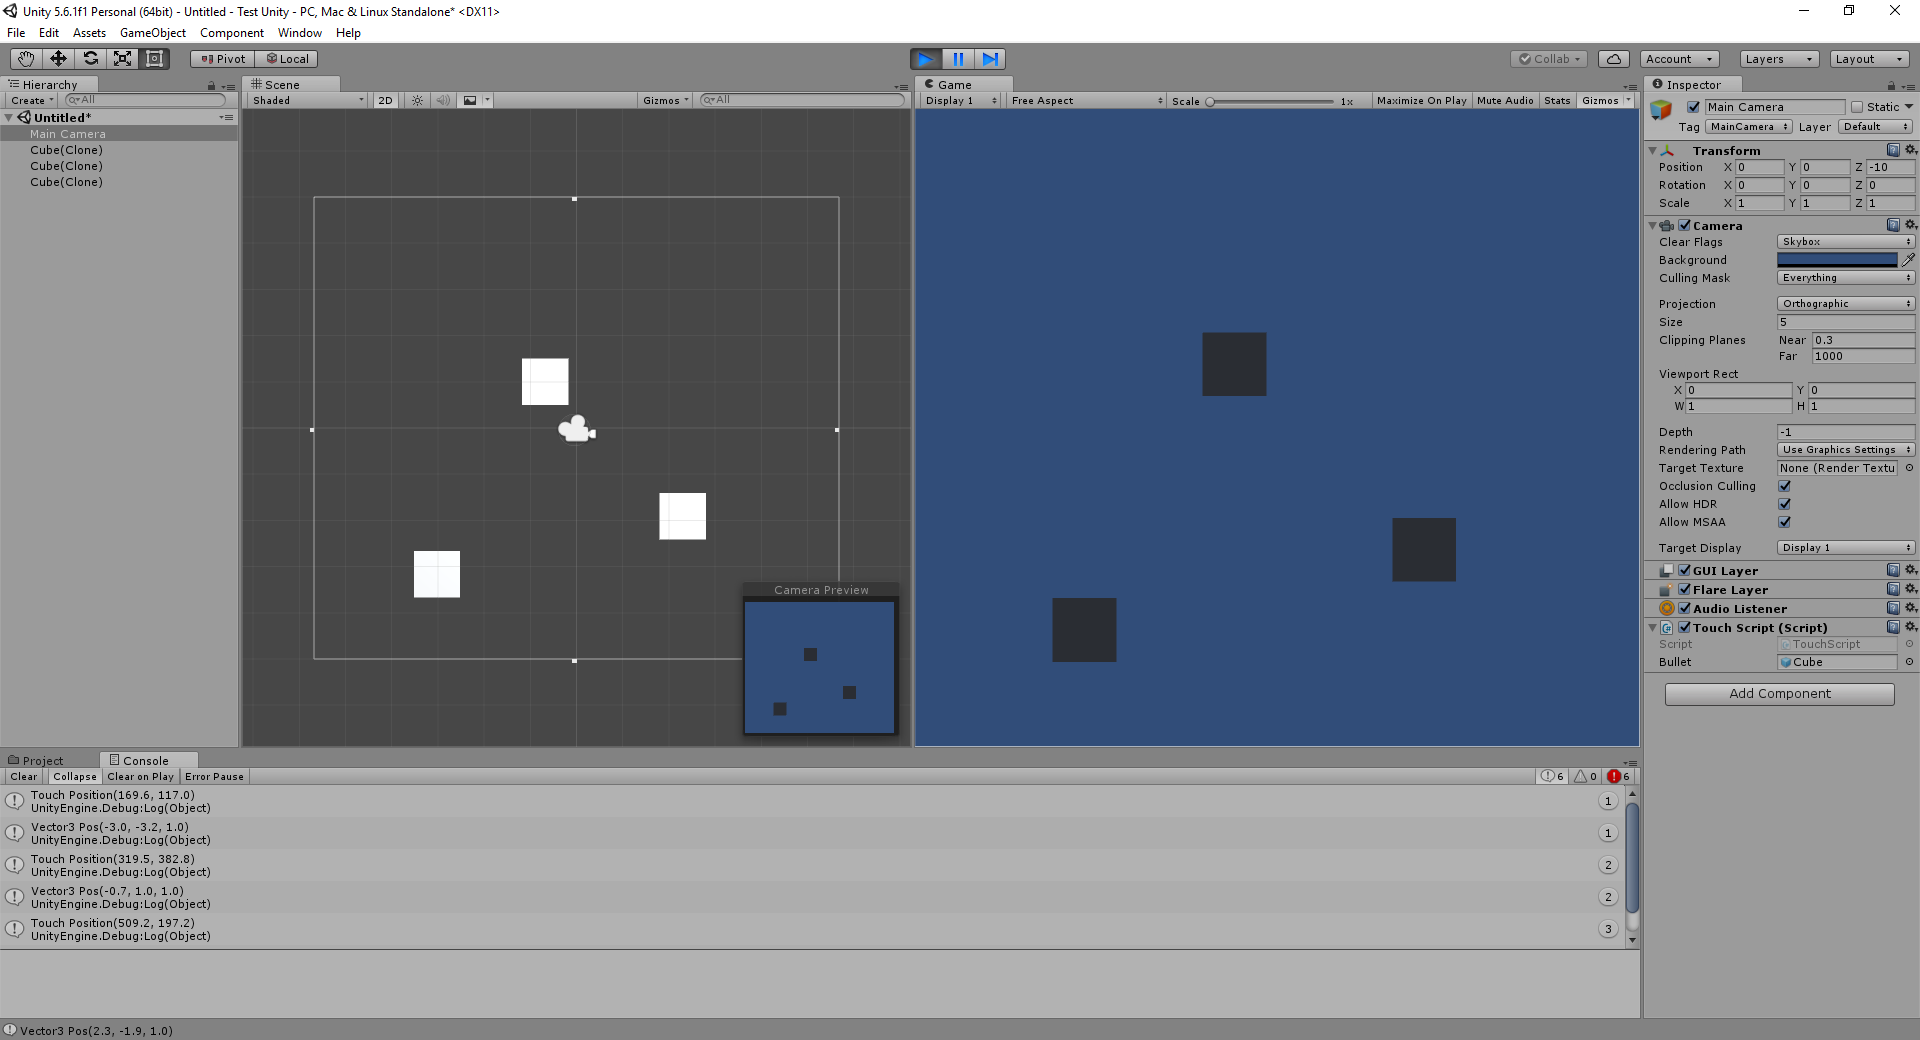Collapse the Transform component section
This screenshot has height=1040, width=1920.
coord(1652,151)
